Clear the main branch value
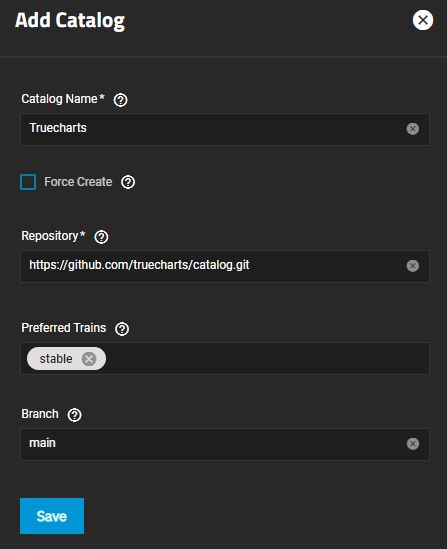447x549 pixels. [413, 444]
